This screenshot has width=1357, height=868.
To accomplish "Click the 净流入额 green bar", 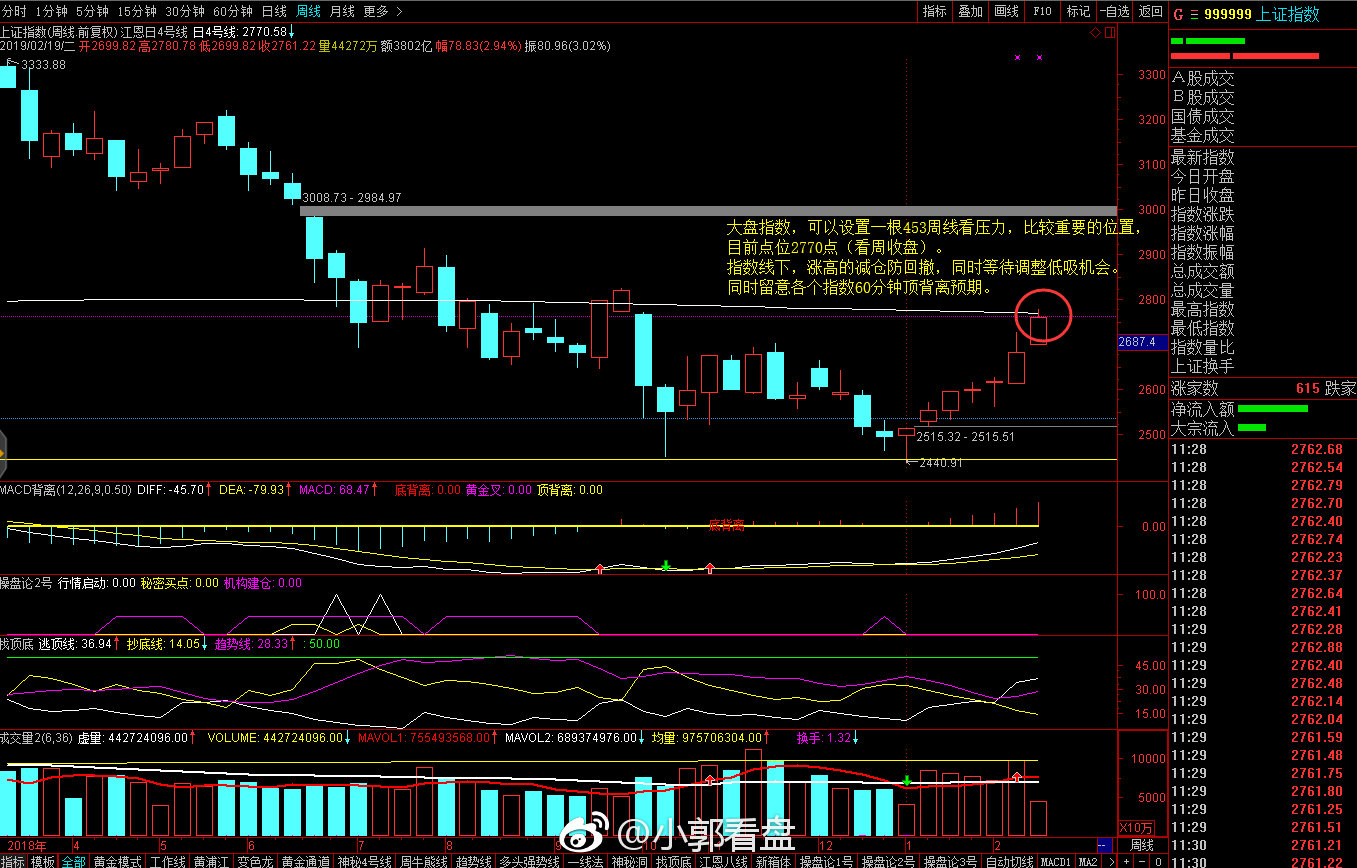I will pyautogui.click(x=1273, y=408).
